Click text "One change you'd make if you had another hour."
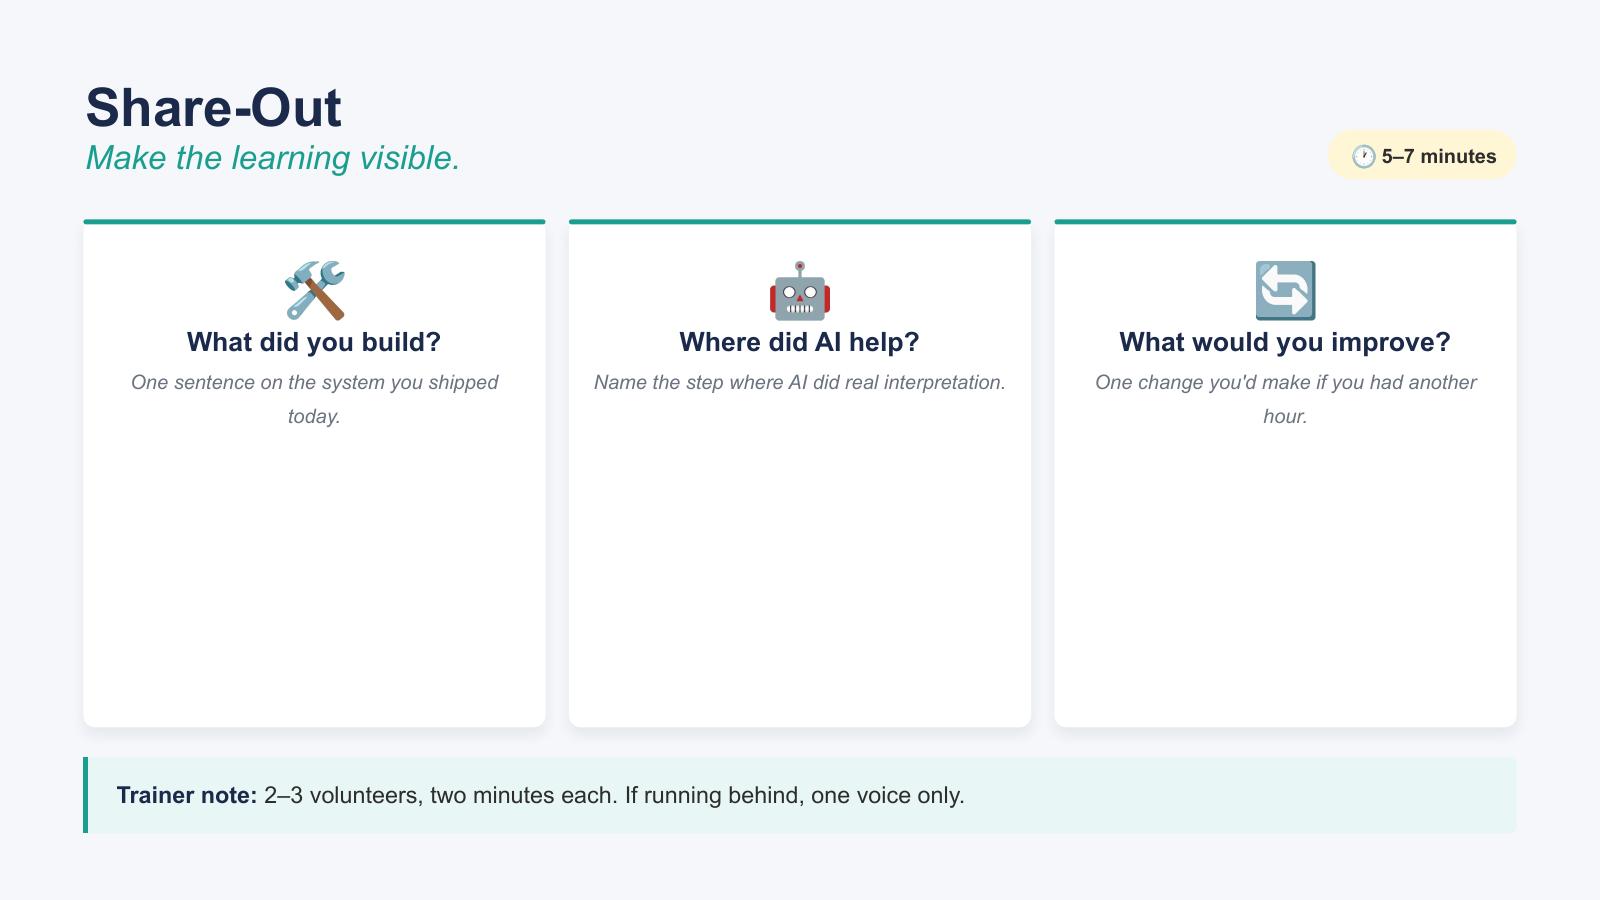This screenshot has height=900, width=1600. click(x=1285, y=399)
